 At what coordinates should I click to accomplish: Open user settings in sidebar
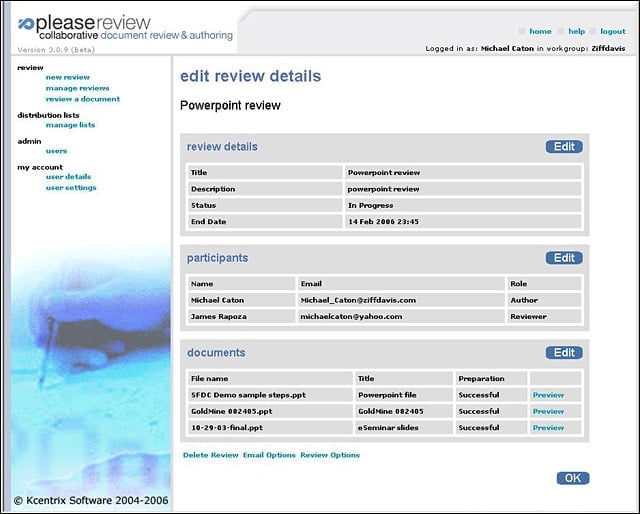(x=71, y=188)
